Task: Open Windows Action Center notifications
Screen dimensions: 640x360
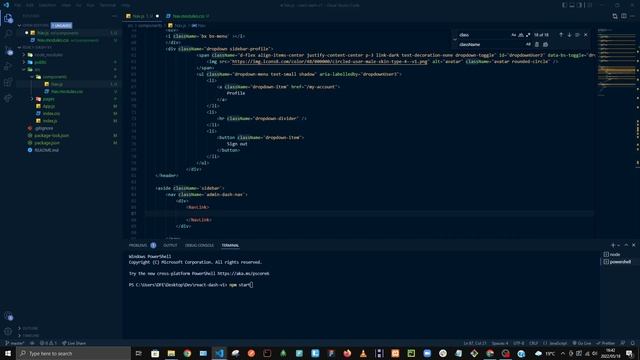Action: tap(630, 353)
